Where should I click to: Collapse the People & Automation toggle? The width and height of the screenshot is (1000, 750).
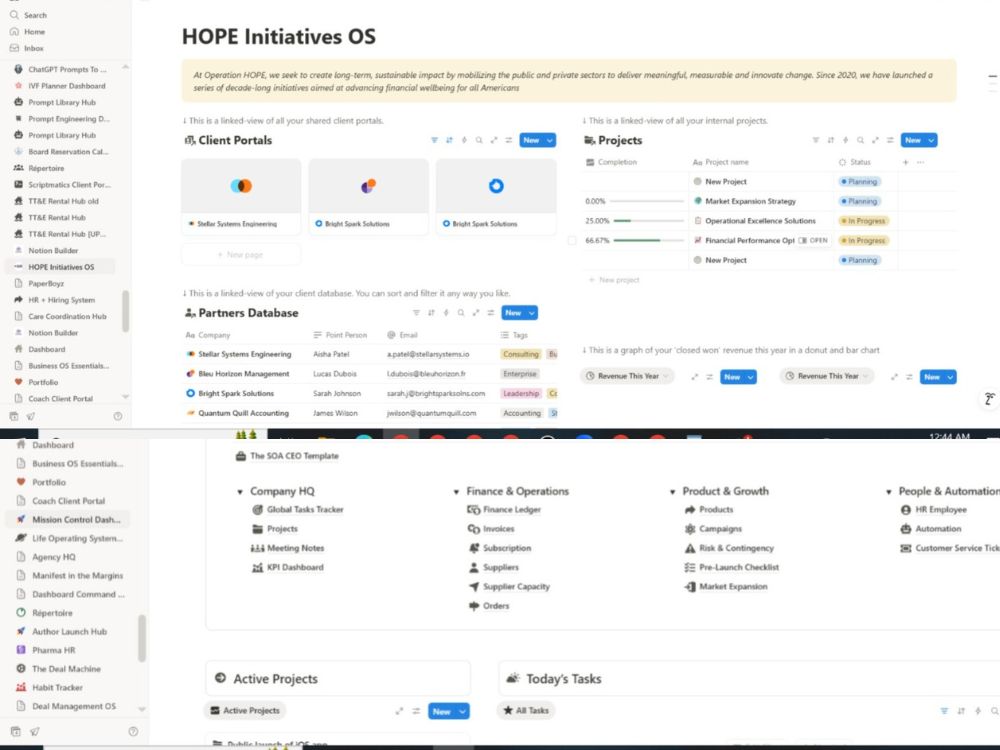coord(888,492)
